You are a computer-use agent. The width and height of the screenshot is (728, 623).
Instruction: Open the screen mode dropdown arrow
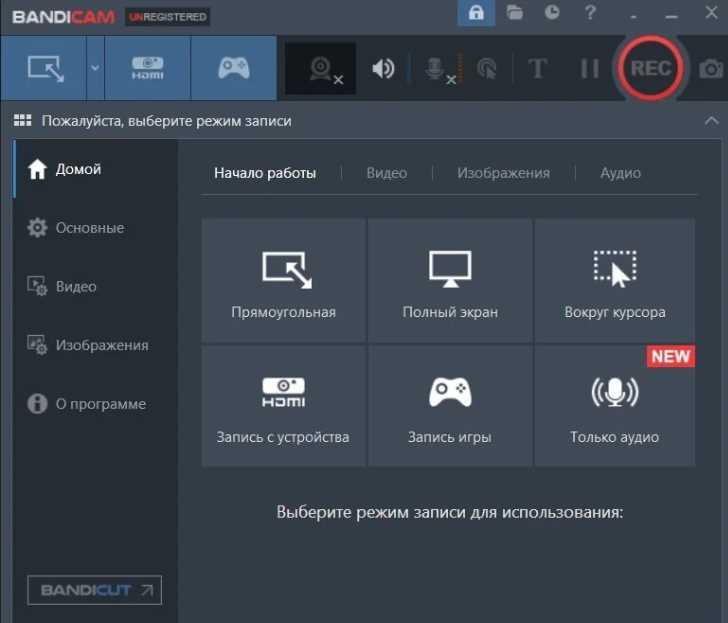pyautogui.click(x=95, y=68)
